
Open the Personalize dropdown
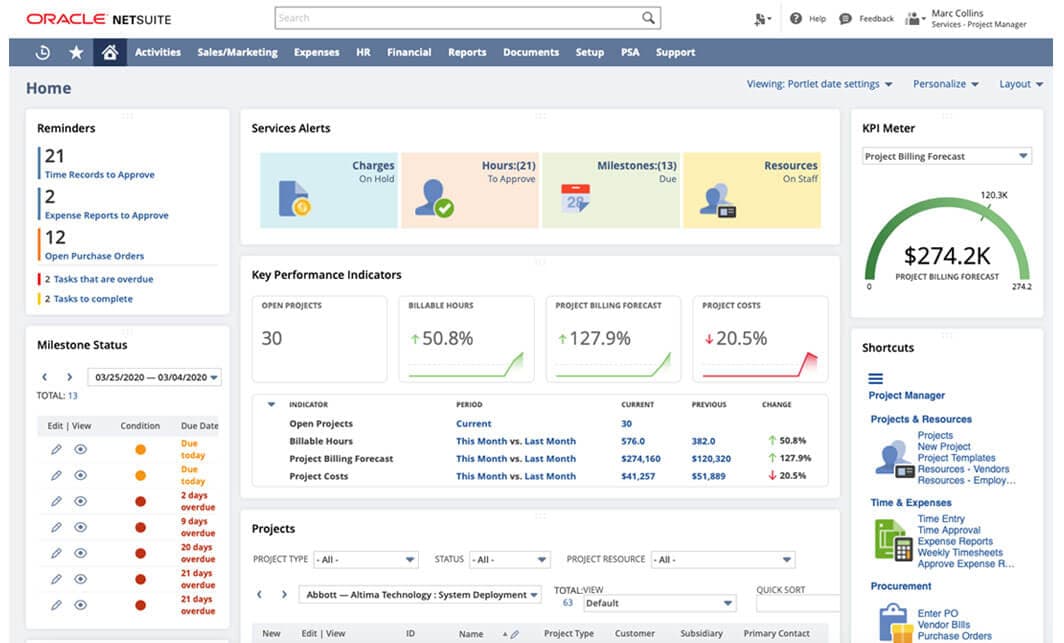946,84
